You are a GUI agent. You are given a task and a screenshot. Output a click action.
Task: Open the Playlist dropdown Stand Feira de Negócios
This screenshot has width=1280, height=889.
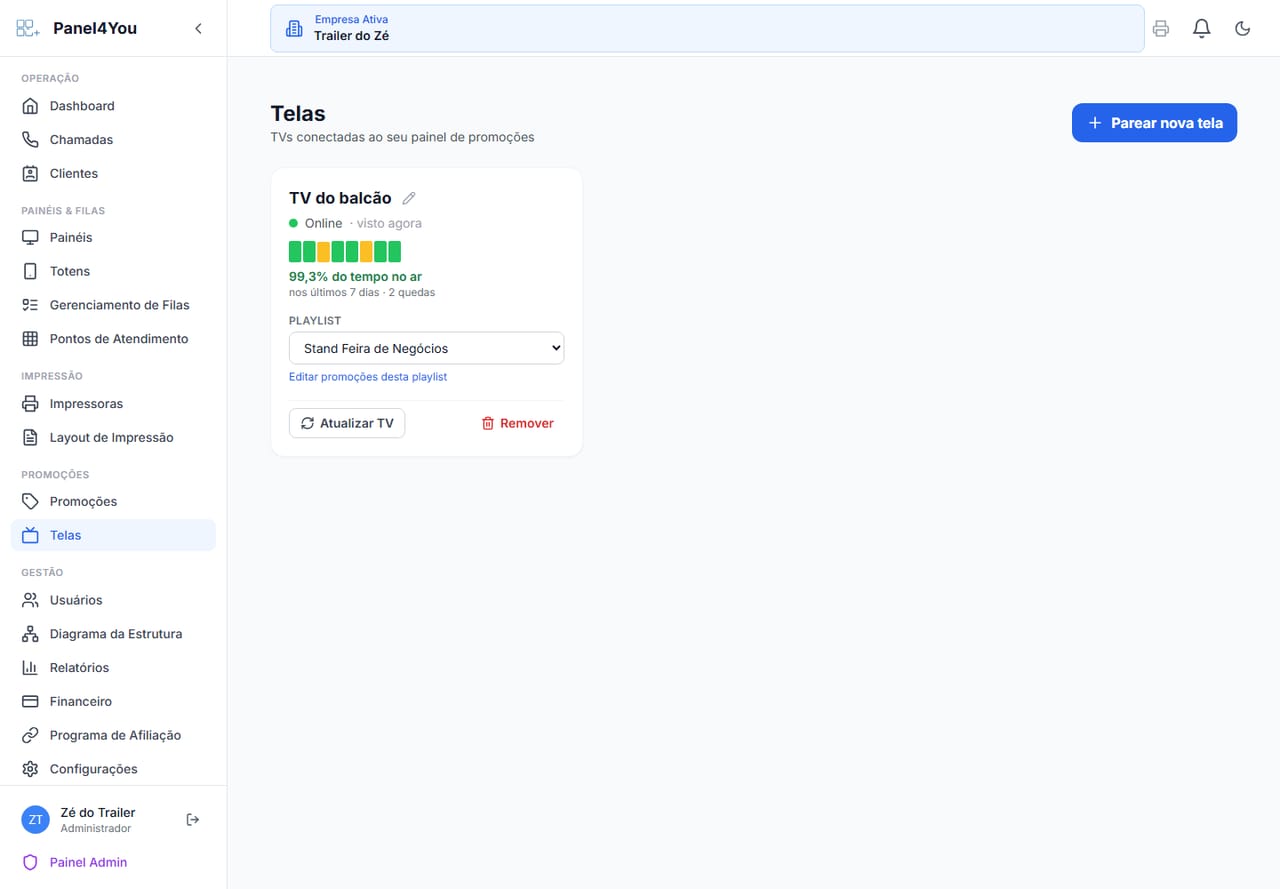point(426,348)
